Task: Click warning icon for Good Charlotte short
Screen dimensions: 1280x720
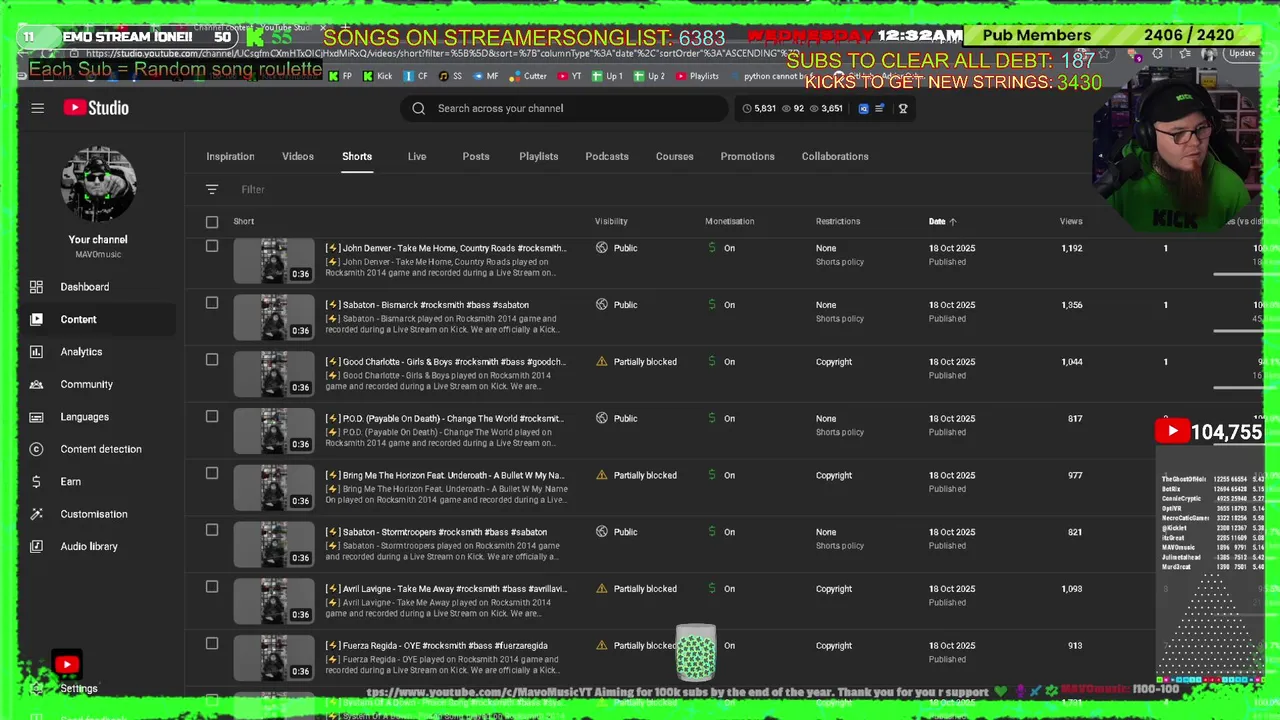Action: pyautogui.click(x=601, y=362)
